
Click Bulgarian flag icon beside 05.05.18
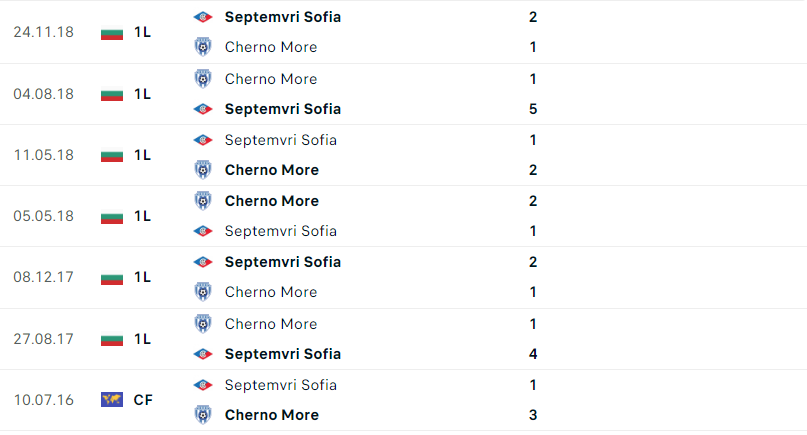[x=112, y=216]
